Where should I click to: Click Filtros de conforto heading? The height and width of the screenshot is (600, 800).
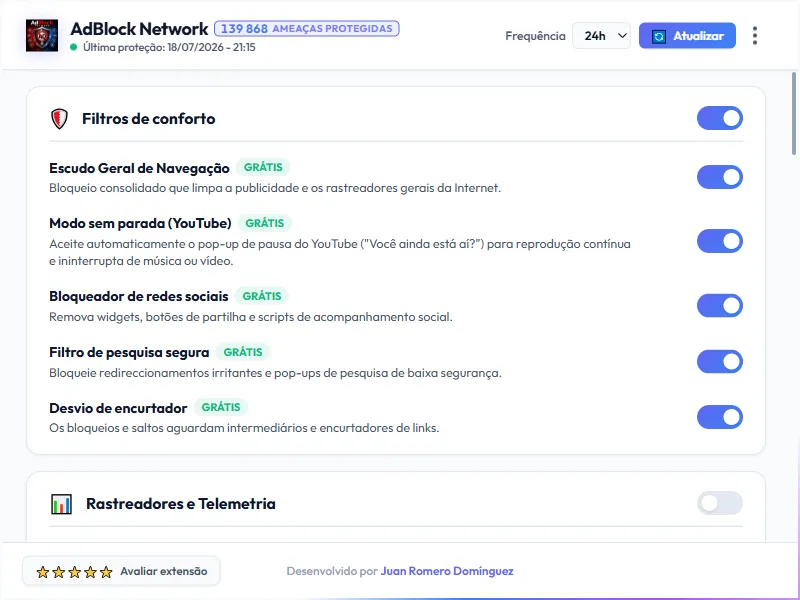148,119
